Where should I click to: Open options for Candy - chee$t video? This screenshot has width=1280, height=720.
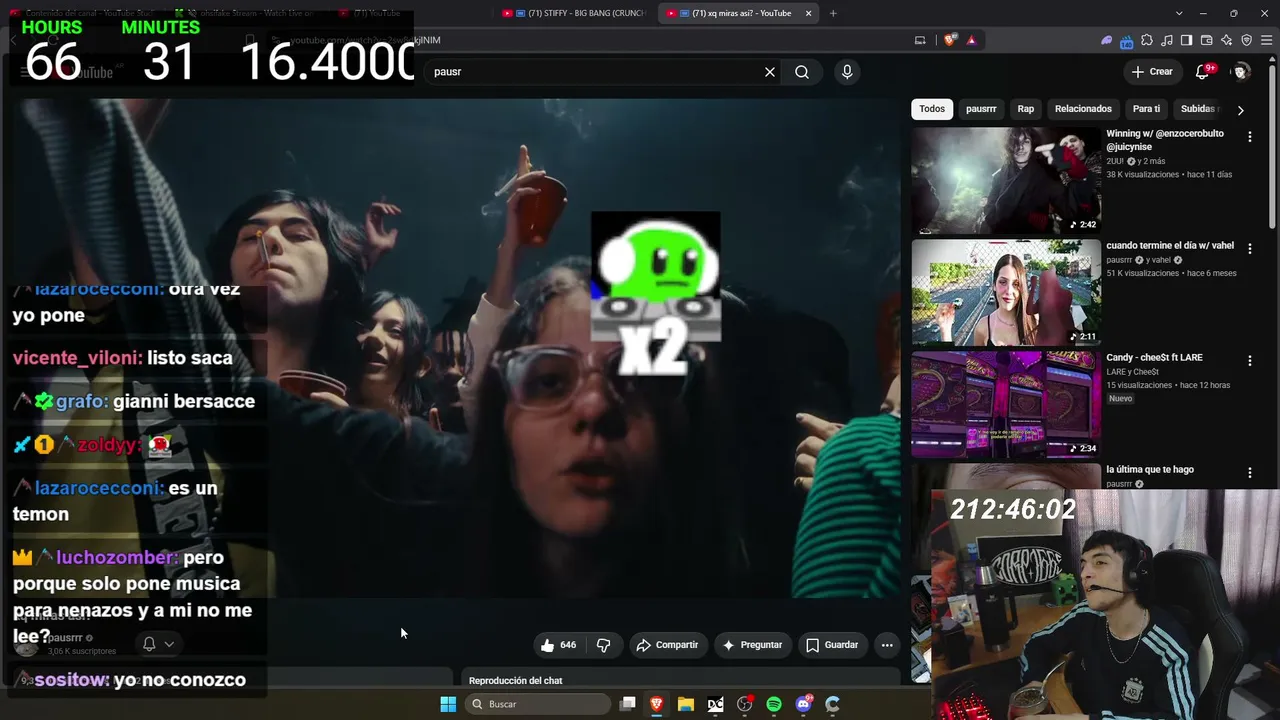(1249, 361)
